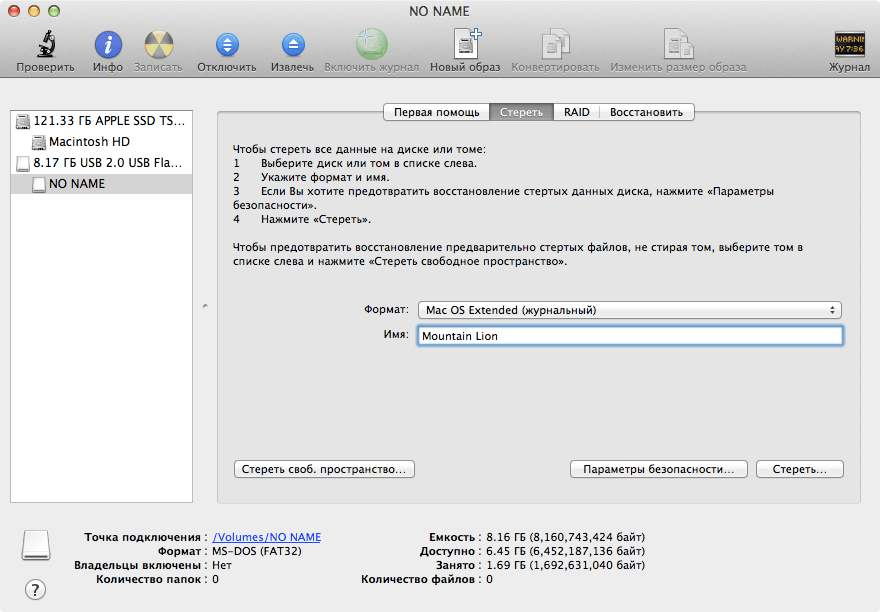Click the Проверить microscope icon
The image size is (880, 612).
[x=45, y=46]
